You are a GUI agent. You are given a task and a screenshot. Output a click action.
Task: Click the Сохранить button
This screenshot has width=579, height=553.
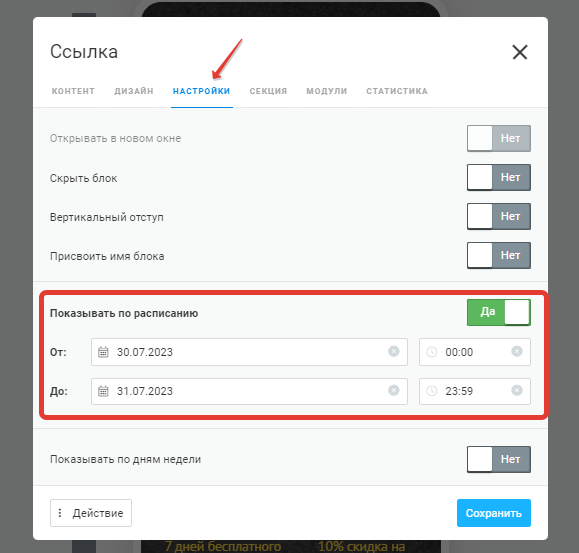pyautogui.click(x=494, y=513)
